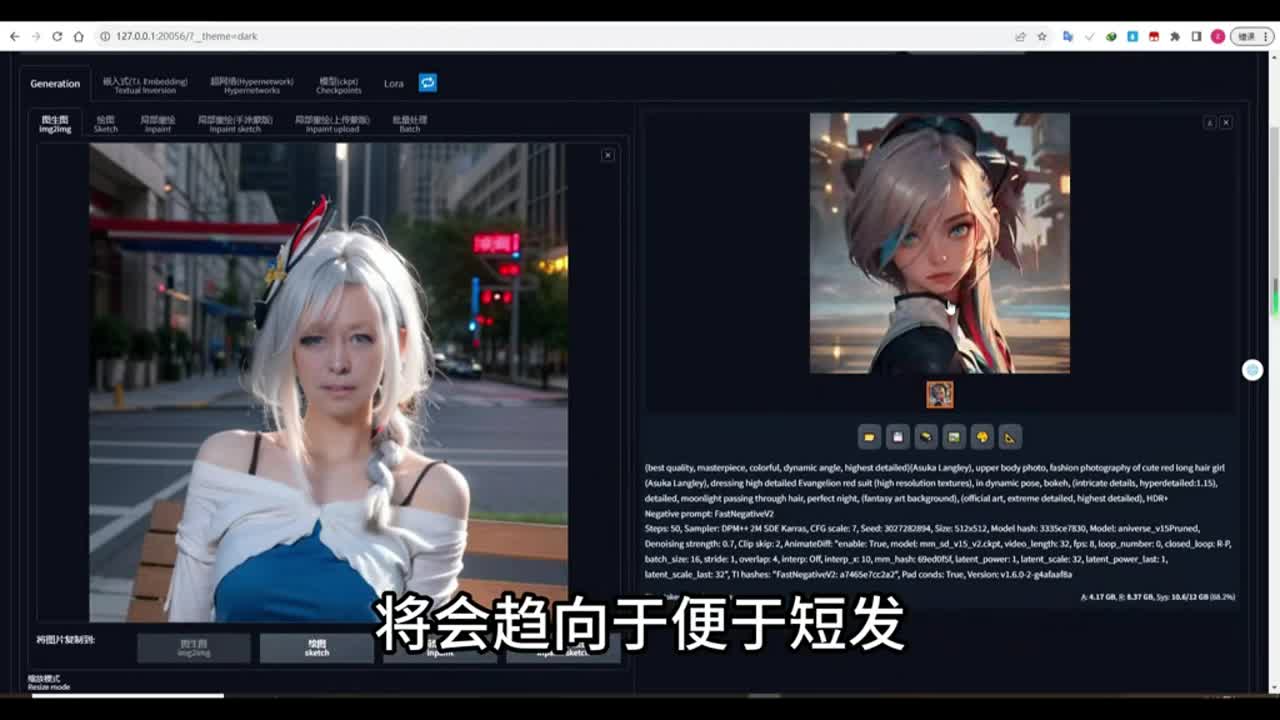Switch to the Inpaint sketch sub-tab
Viewport: 1280px width, 720px height.
click(235, 124)
